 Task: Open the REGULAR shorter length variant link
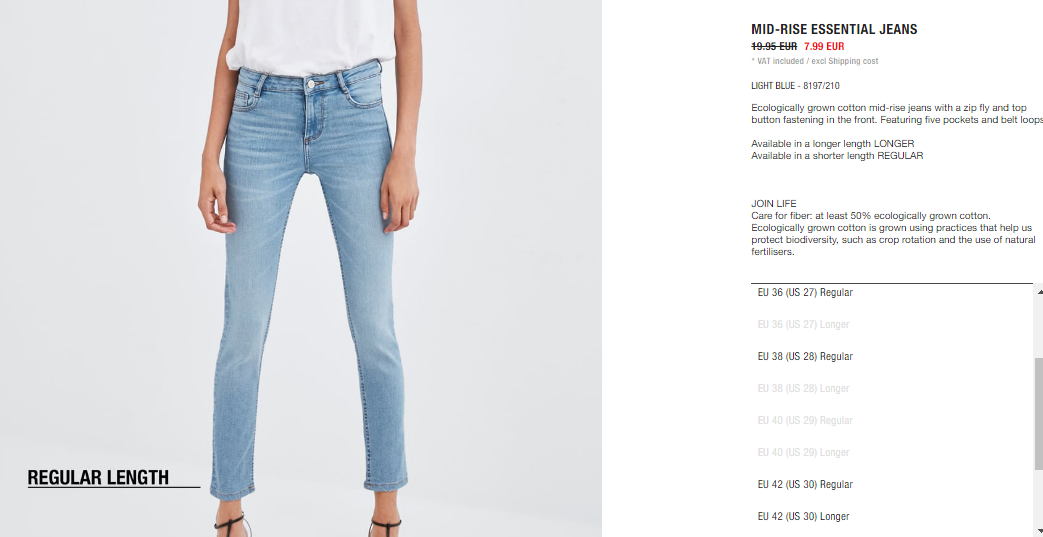(900, 156)
